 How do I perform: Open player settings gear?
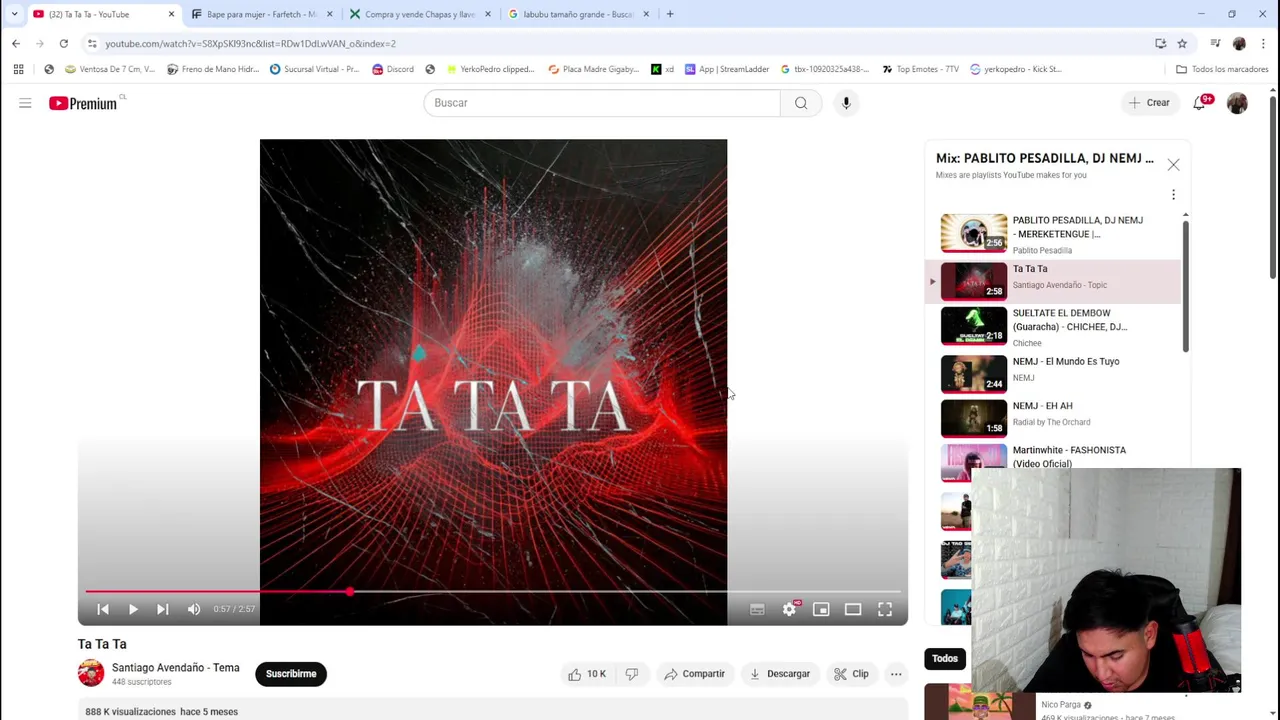[x=789, y=609]
